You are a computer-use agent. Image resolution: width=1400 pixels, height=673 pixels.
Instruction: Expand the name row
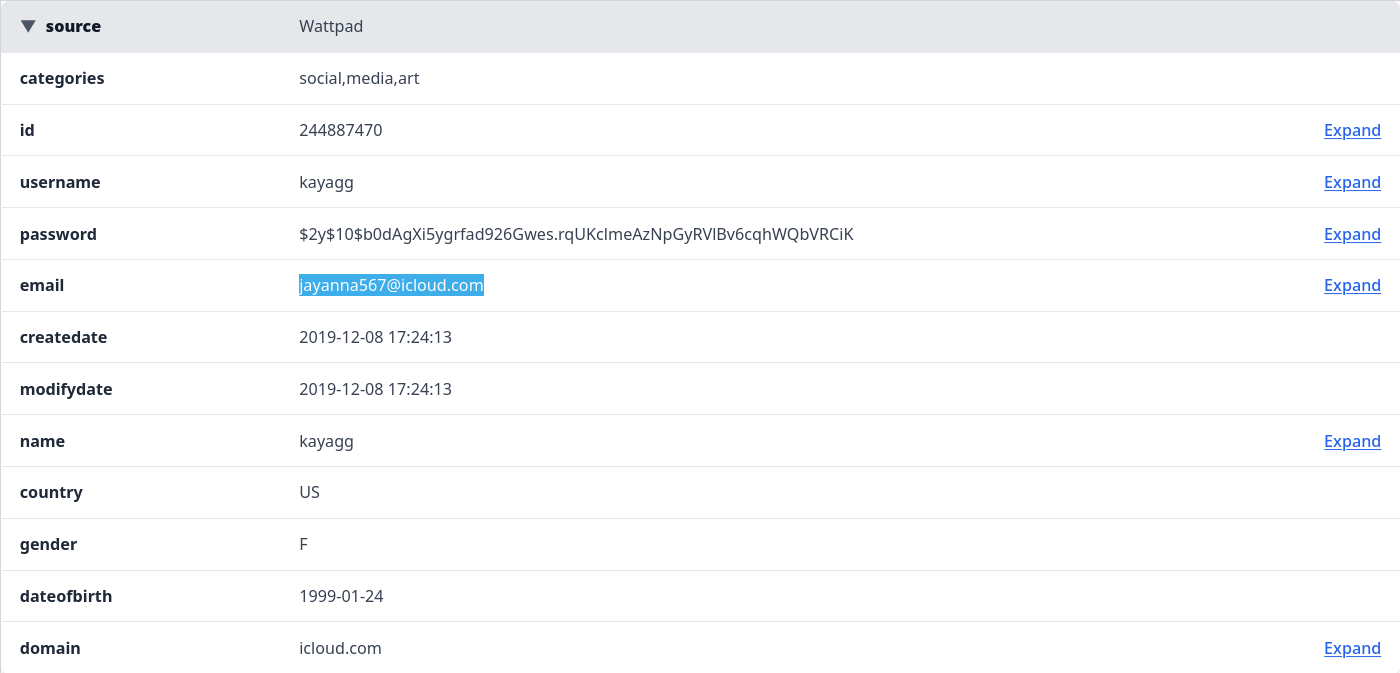coord(1352,441)
